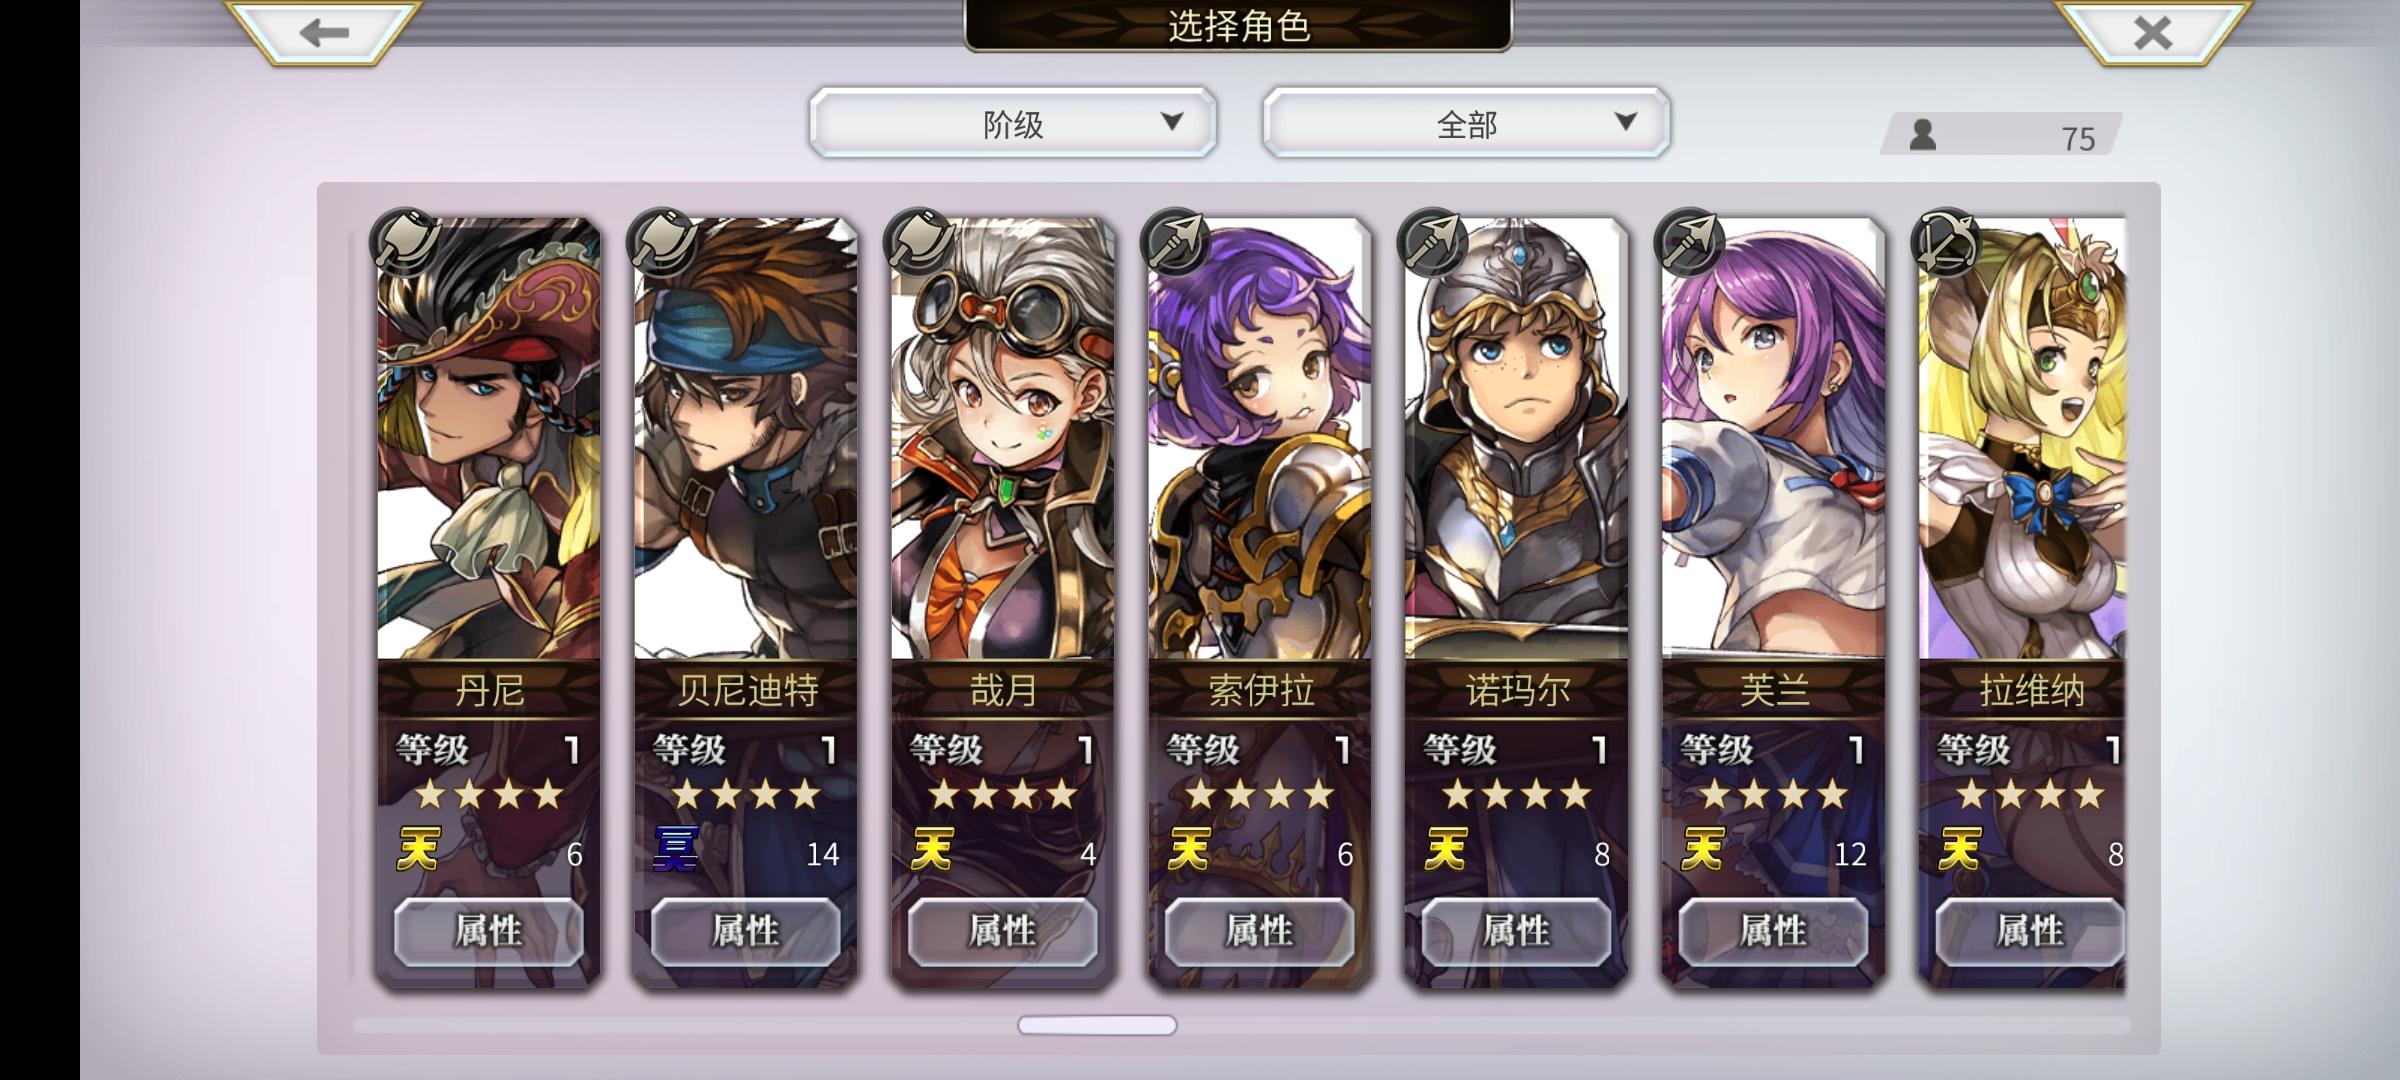
Task: Open the 阶级 sort dropdown
Action: tap(1013, 123)
